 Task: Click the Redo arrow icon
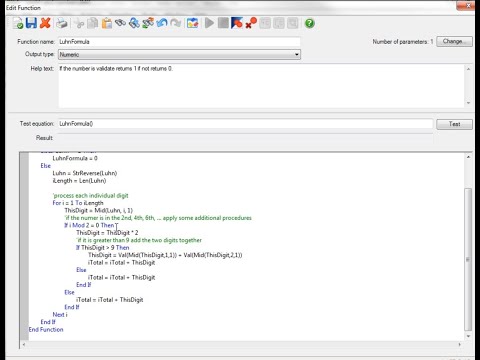[x=175, y=23]
